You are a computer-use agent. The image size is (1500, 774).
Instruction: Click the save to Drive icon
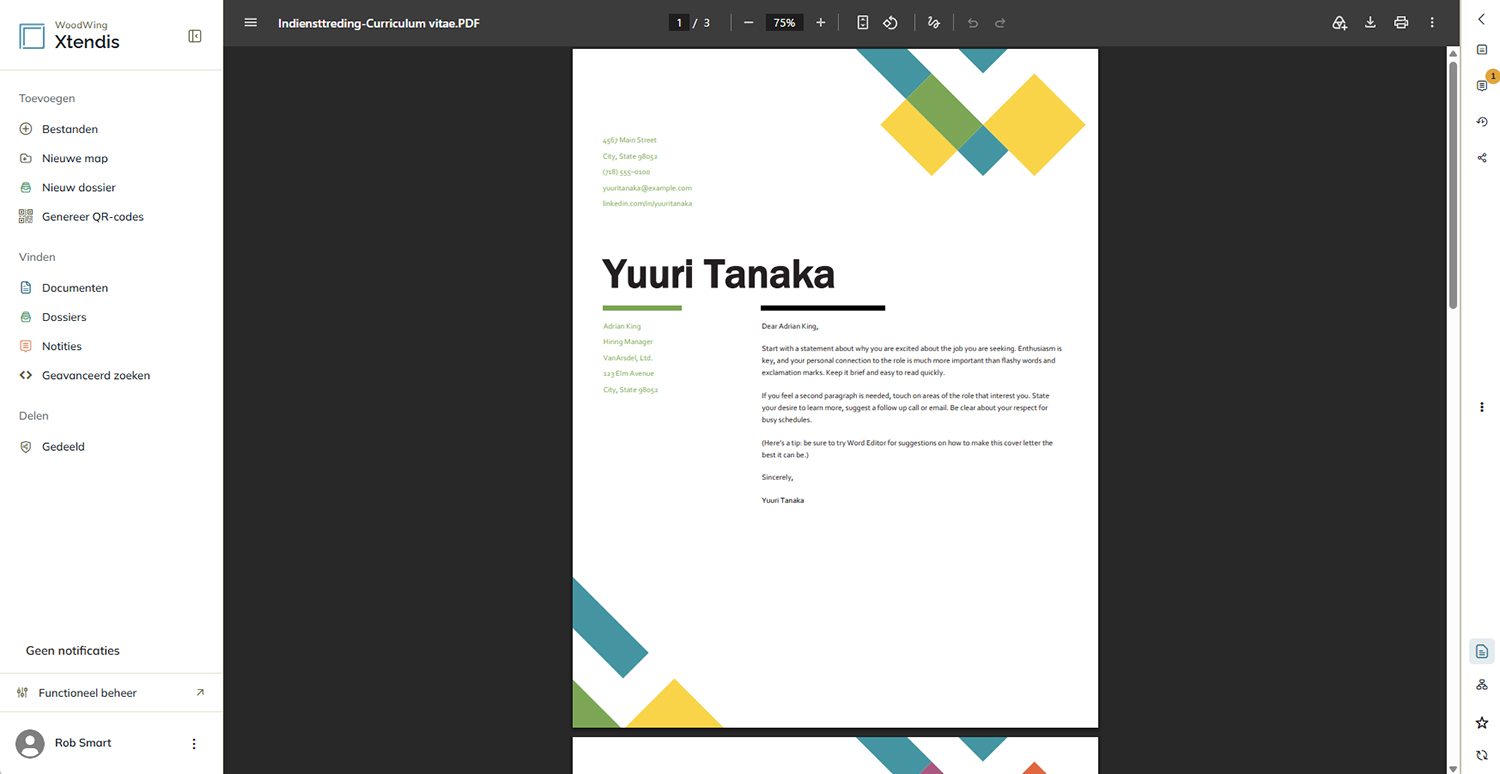[1340, 22]
